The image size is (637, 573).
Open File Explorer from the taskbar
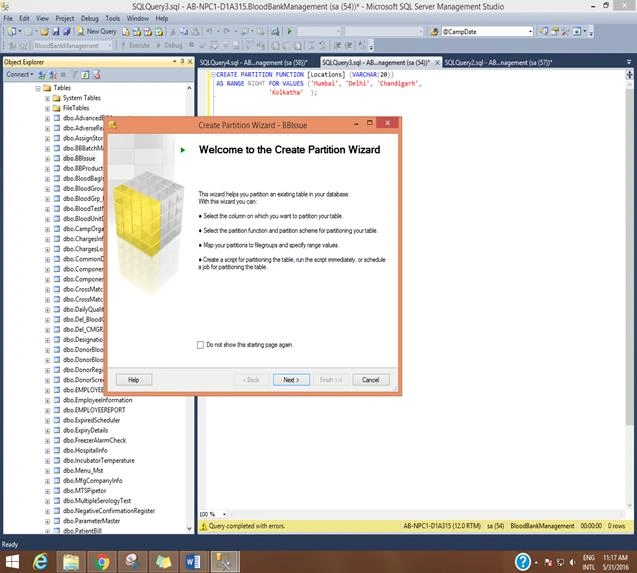click(71, 562)
